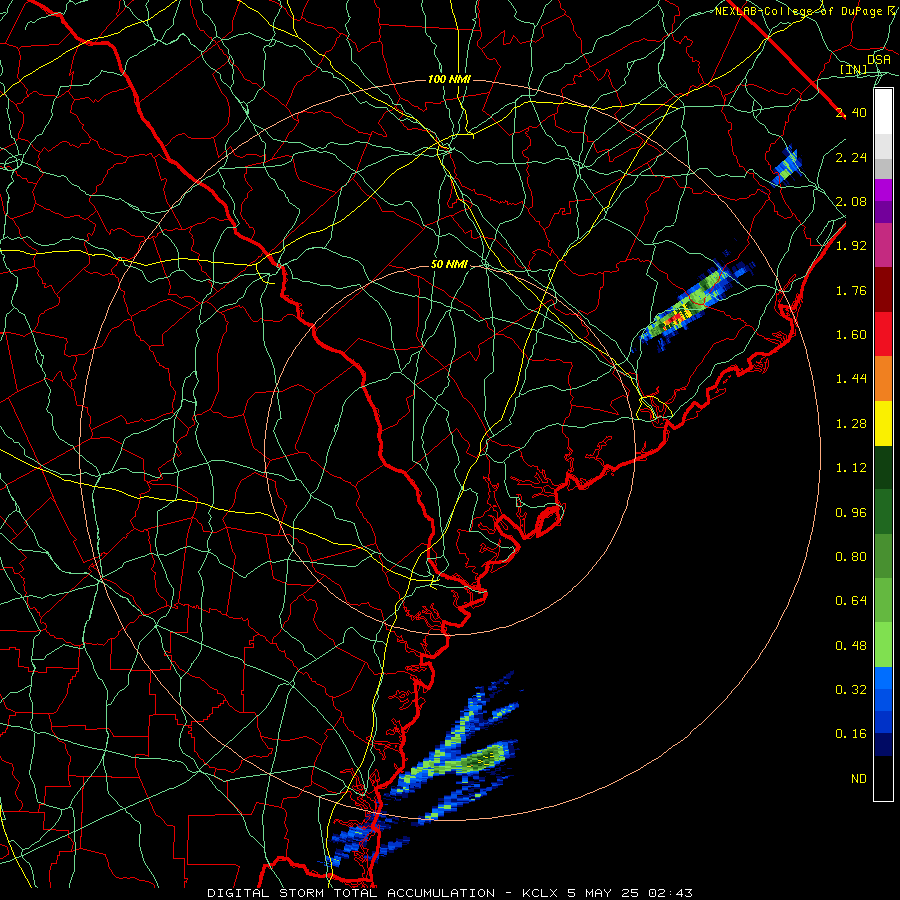Click the 100 NMI range ring label

tap(449, 79)
